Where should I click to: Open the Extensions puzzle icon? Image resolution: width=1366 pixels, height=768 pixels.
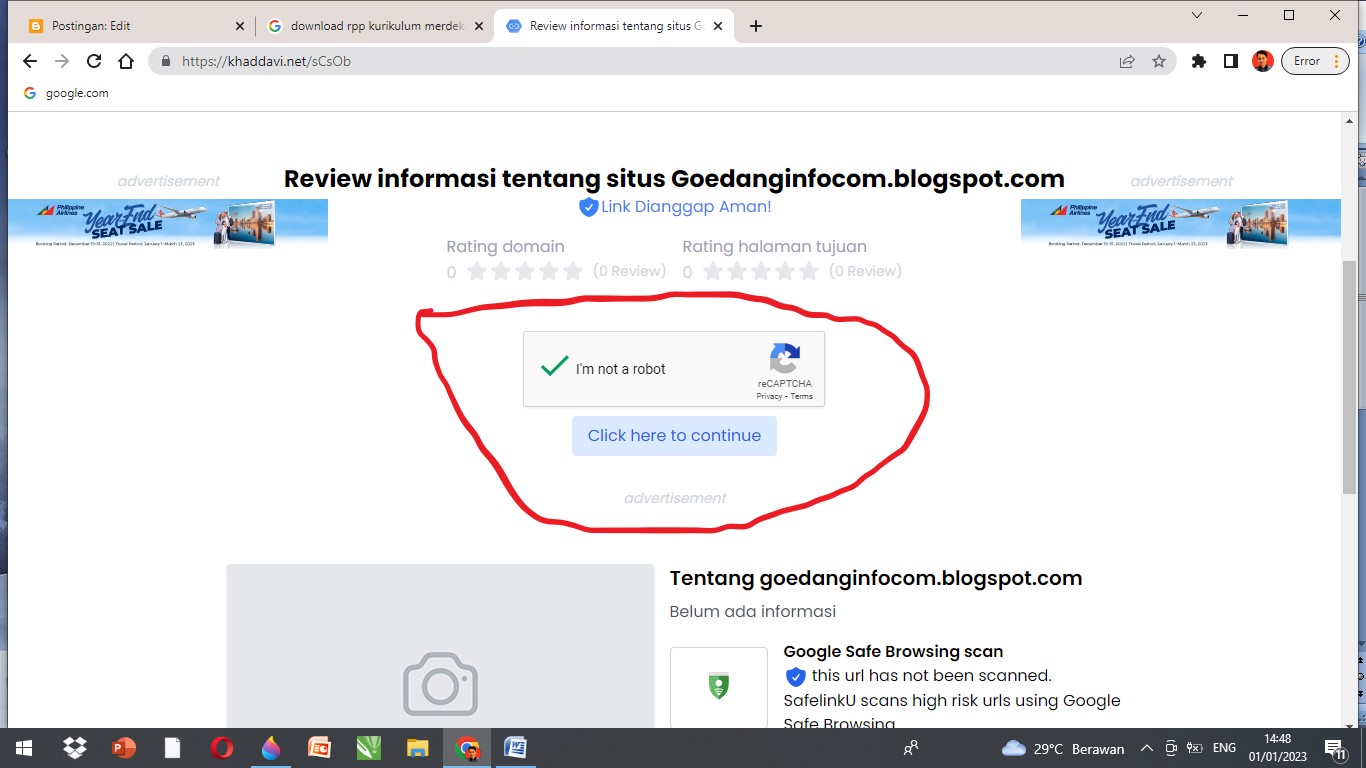[x=1199, y=61]
